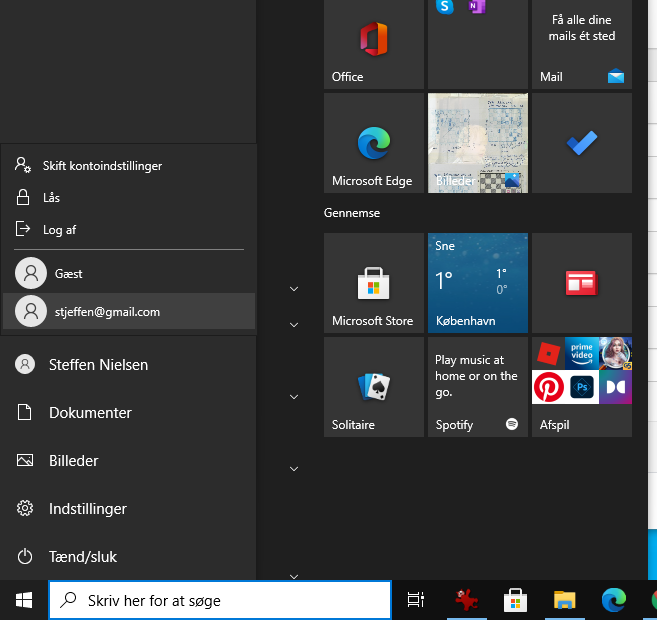Viewport: 657px width, 620px height.
Task: Open Dokumenter from Start sidebar
Action: pyautogui.click(x=128, y=413)
